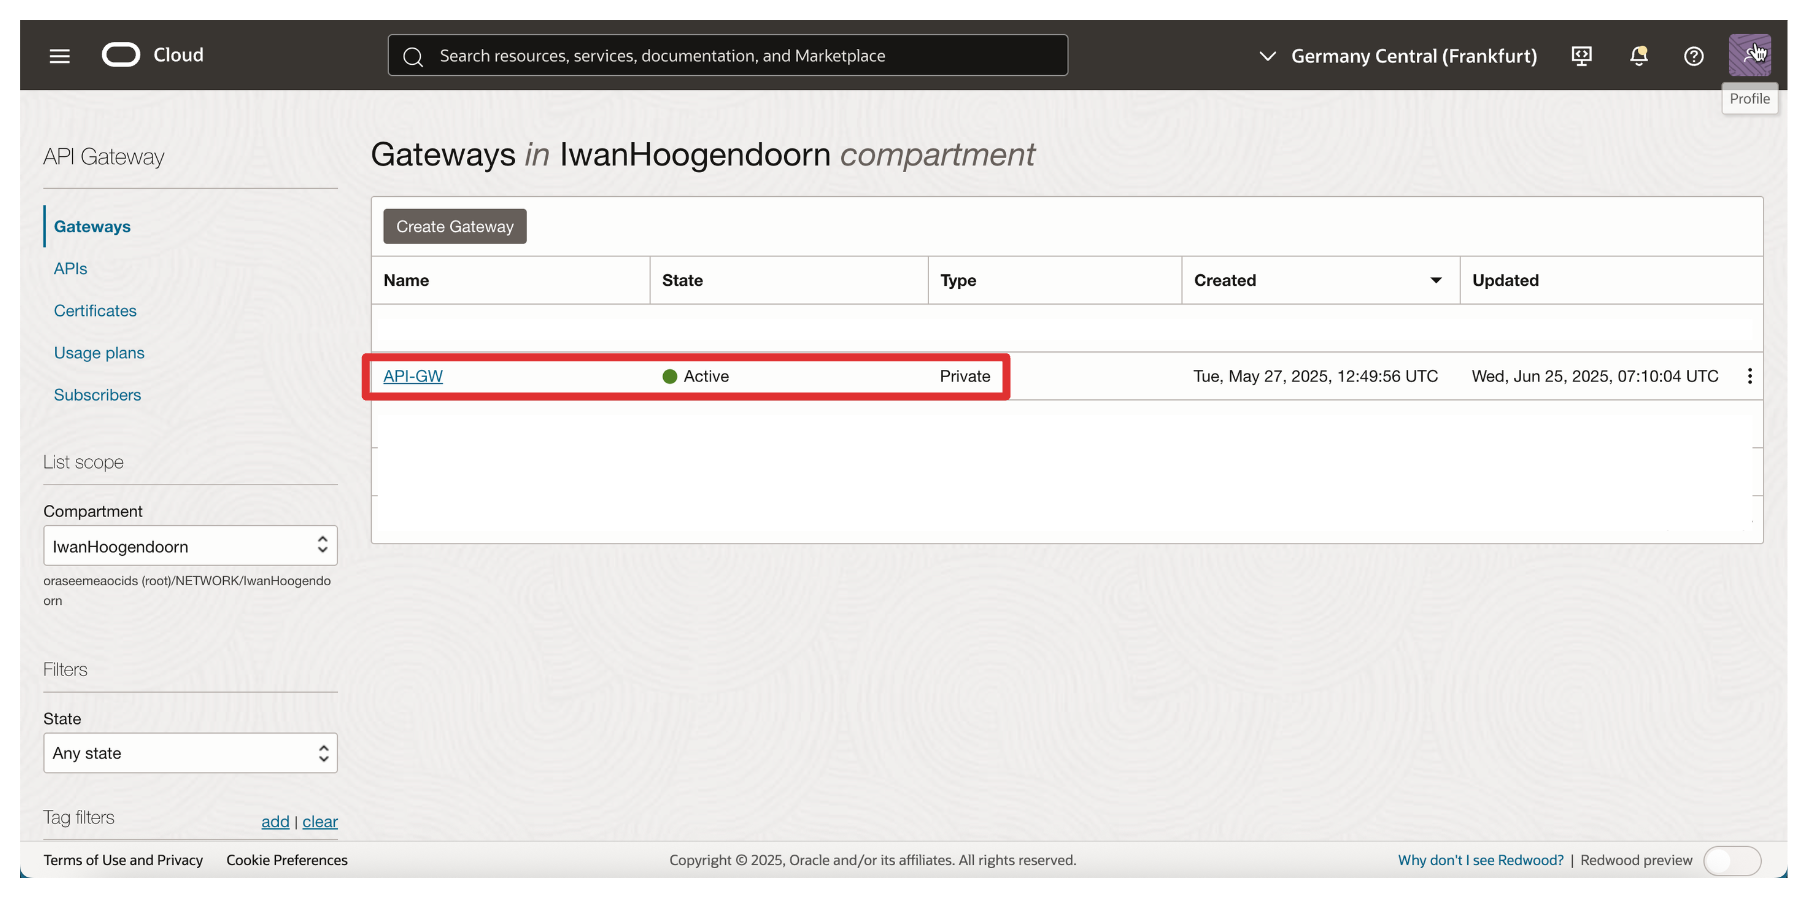The height and width of the screenshot is (898, 1807).
Task: Go to APIs in the sidebar
Action: click(70, 269)
